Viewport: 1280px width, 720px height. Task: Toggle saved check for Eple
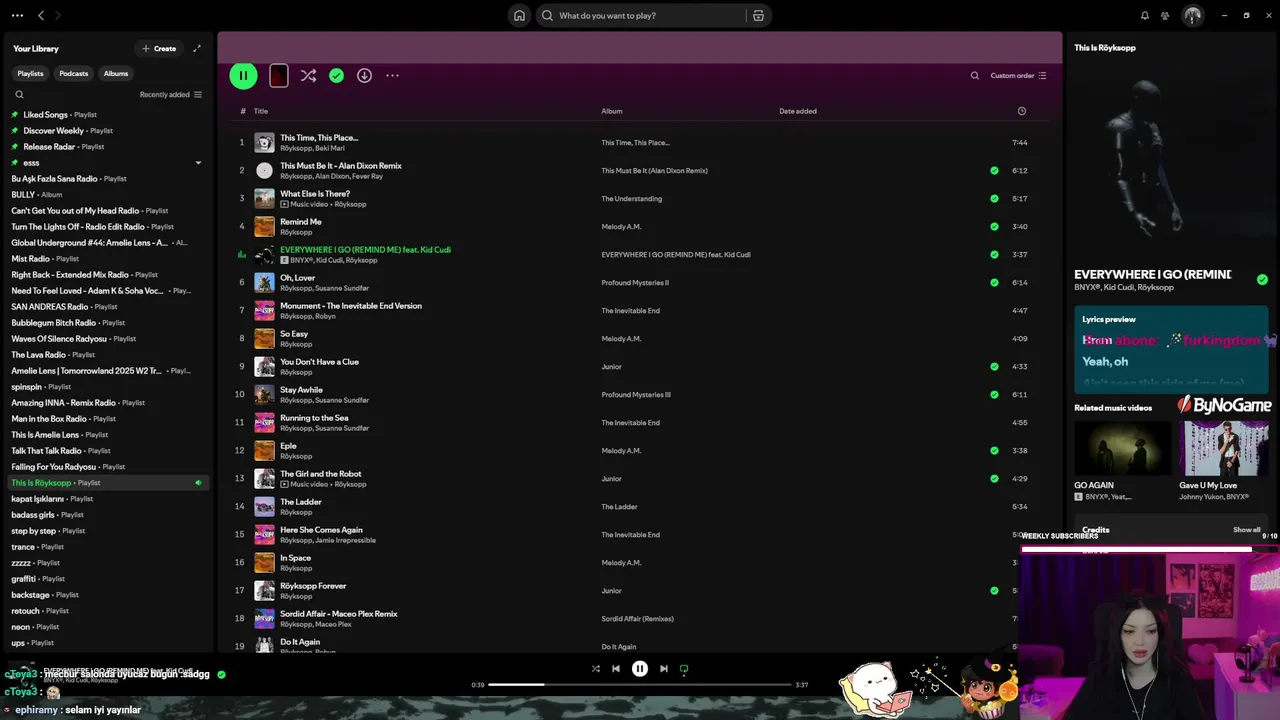tap(994, 451)
